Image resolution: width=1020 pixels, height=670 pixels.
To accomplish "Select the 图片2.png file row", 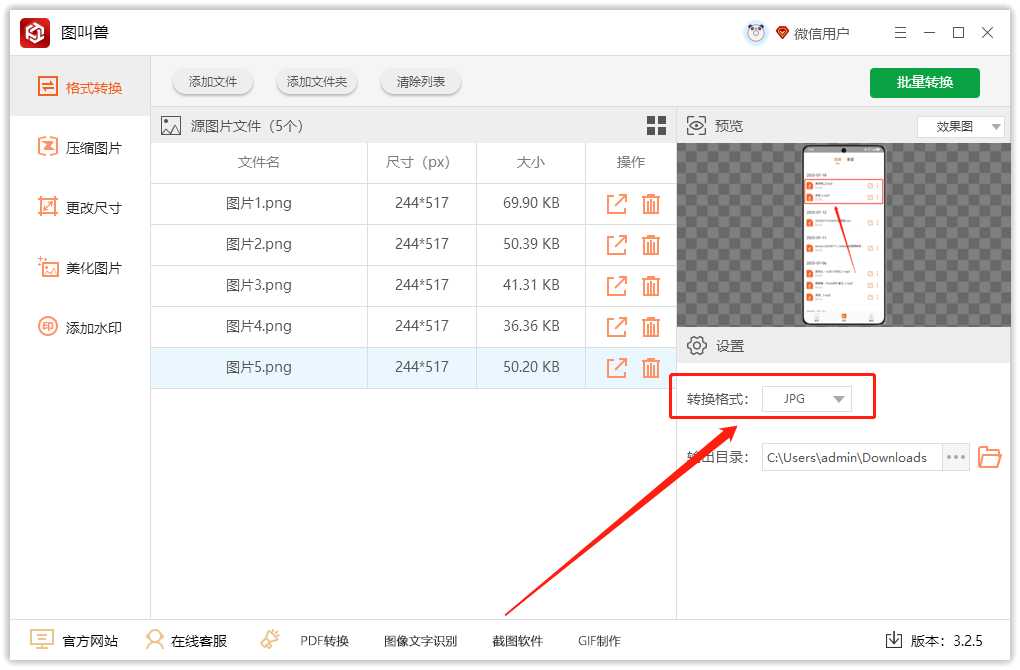I will pos(258,244).
